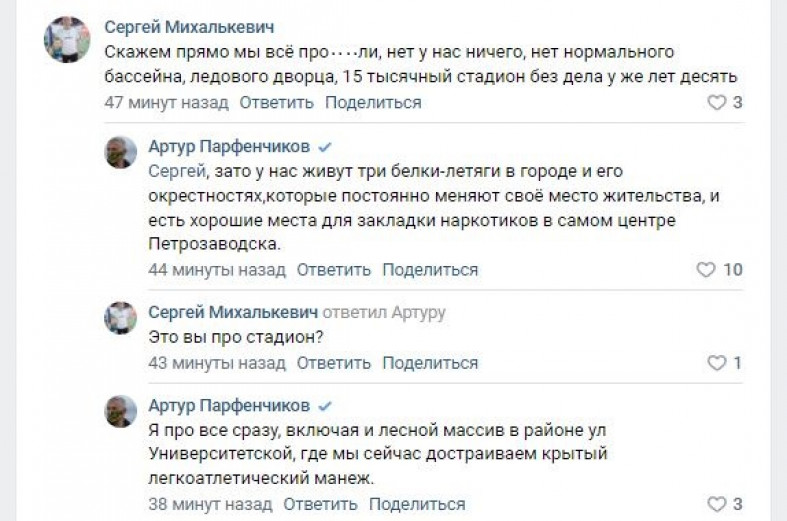Click the 'Сергей' mention in Парфенчиков's reply

pyautogui.click(x=177, y=171)
